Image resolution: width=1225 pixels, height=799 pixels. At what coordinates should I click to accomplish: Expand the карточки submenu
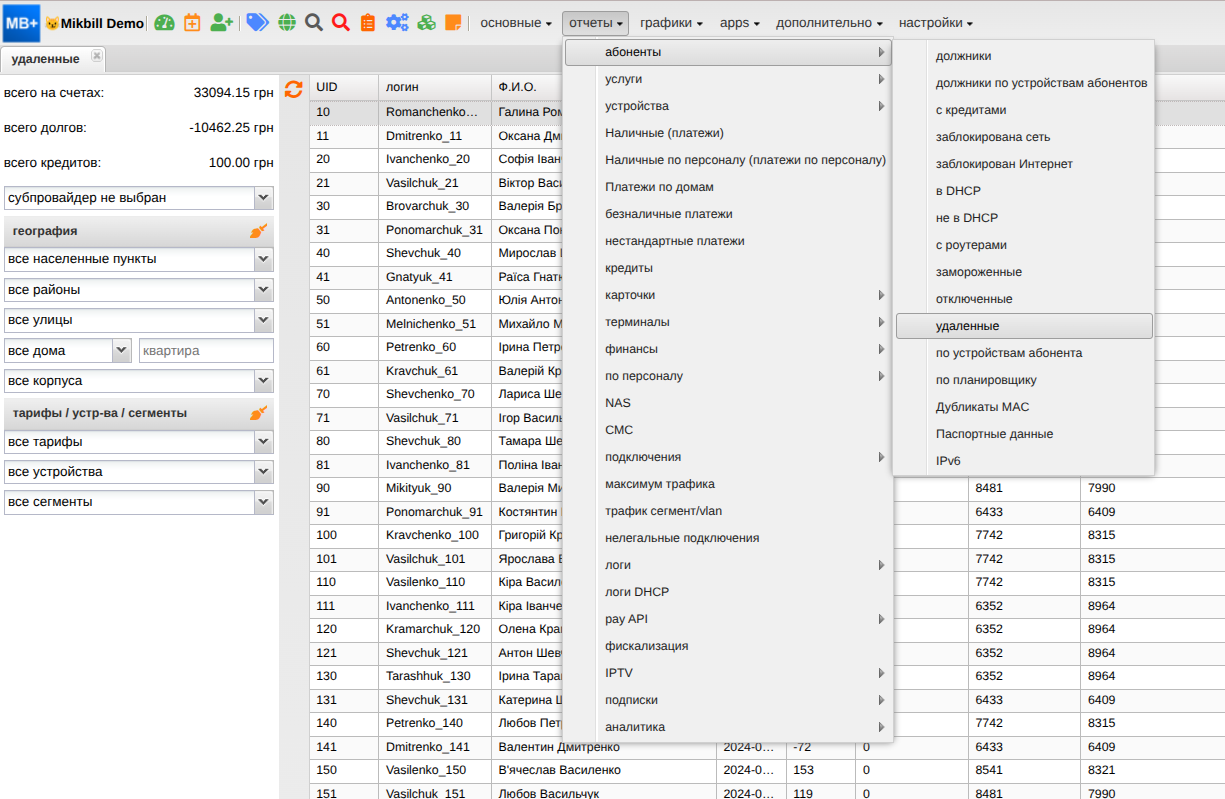click(728, 295)
